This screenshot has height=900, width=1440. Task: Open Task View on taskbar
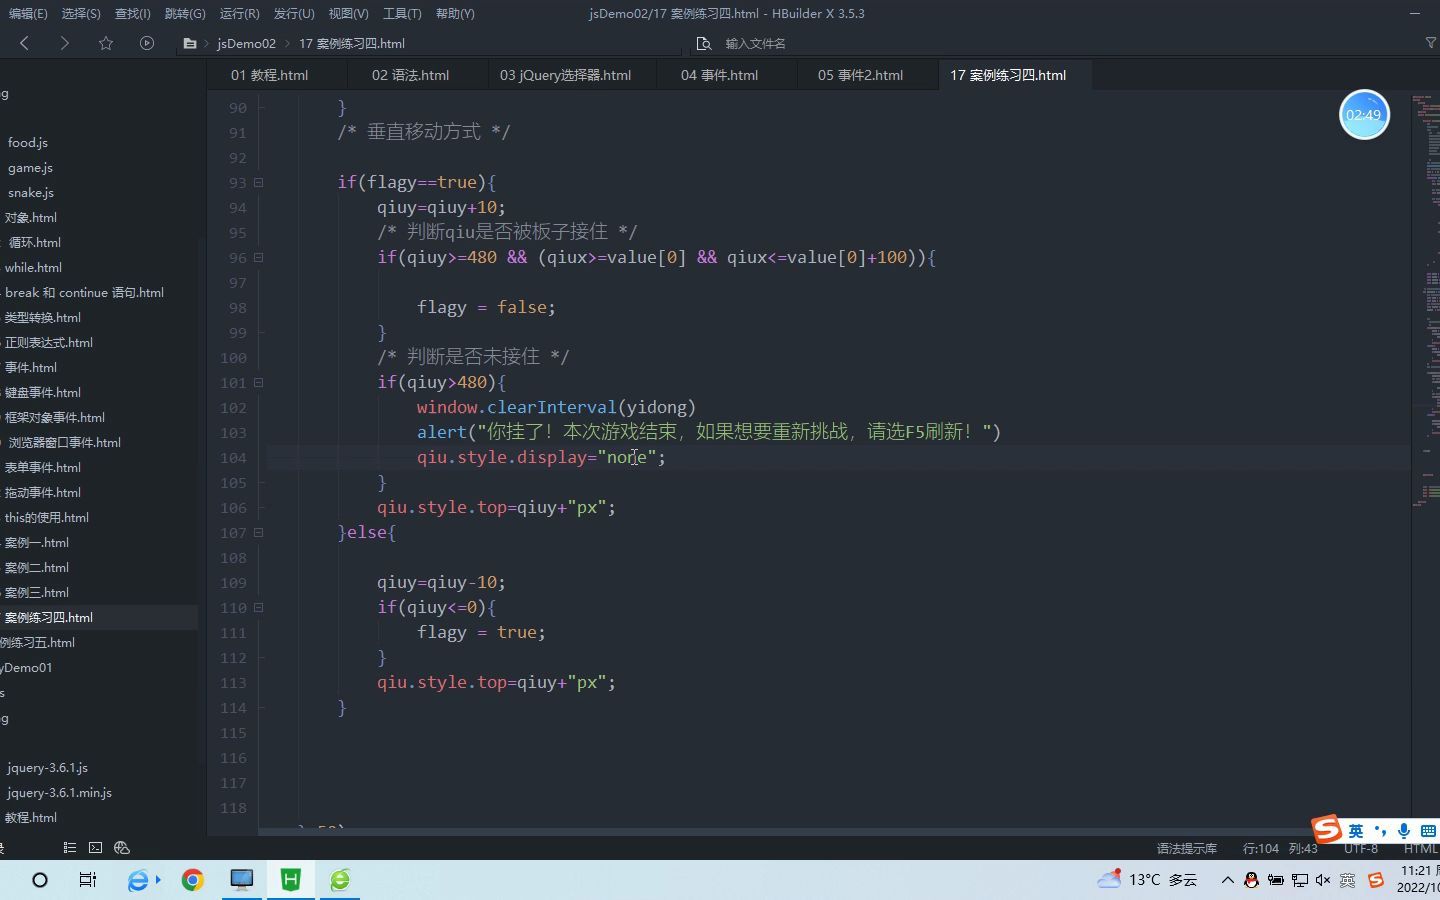click(x=88, y=880)
